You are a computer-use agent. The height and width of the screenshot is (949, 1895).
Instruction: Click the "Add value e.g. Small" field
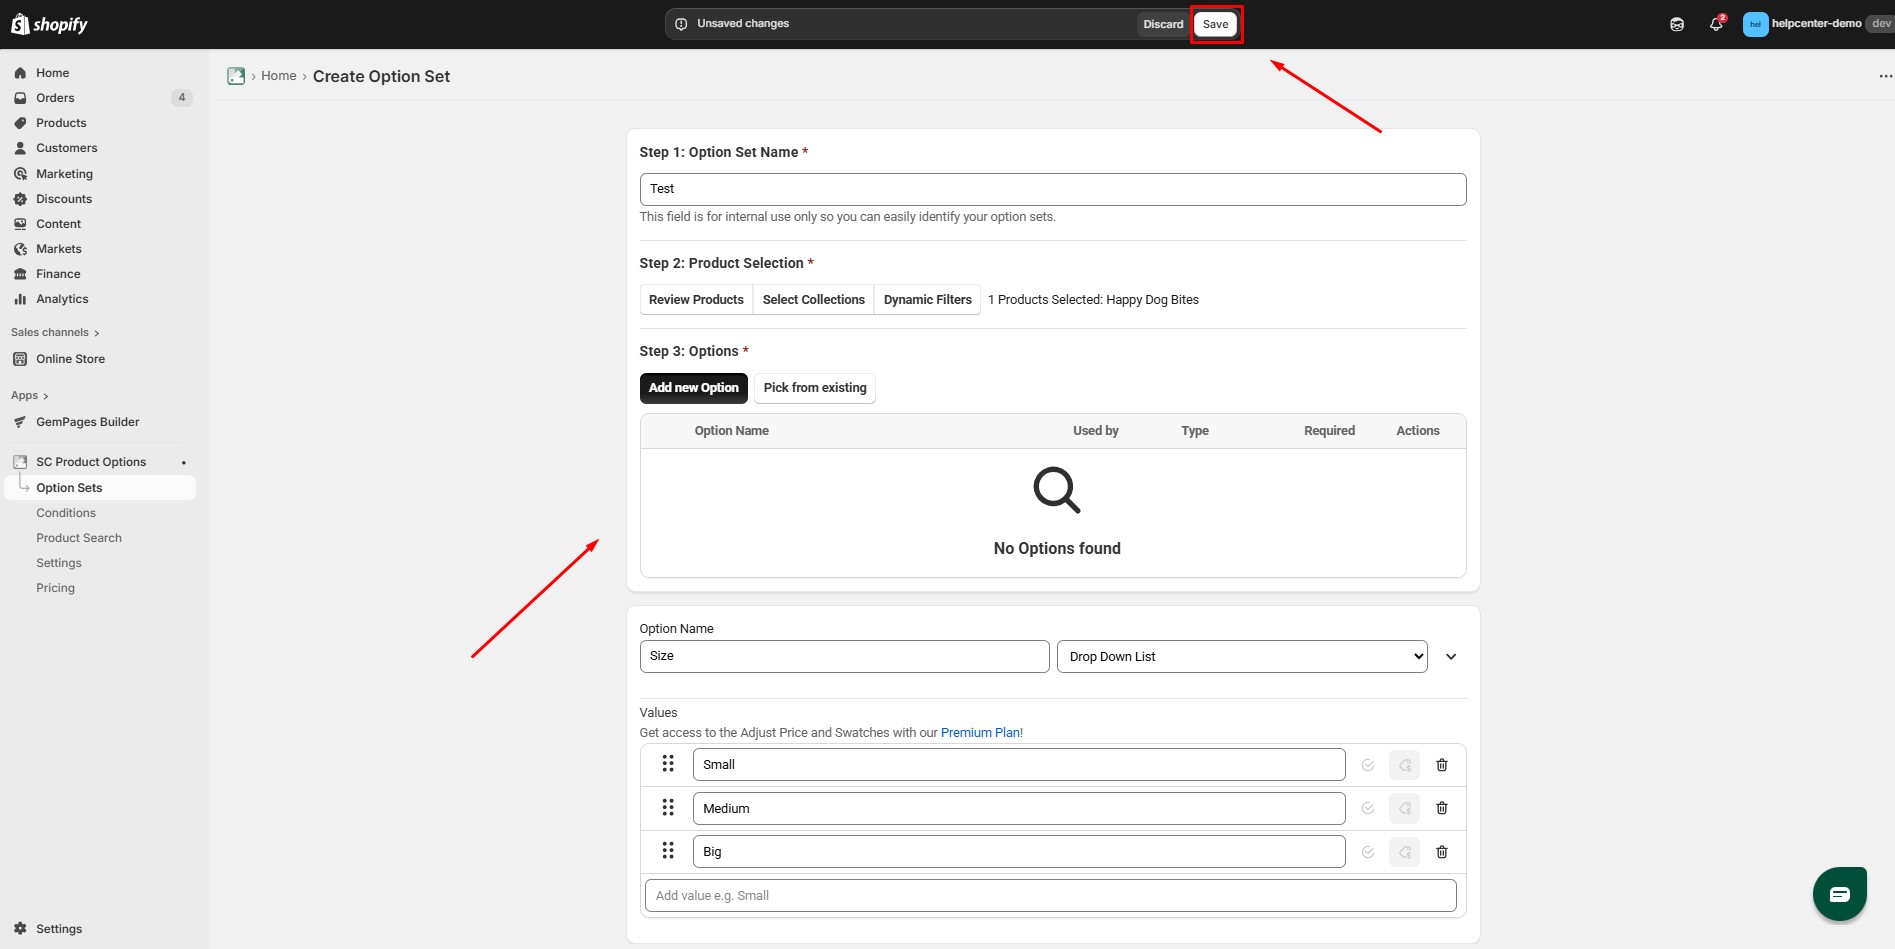(1050, 895)
